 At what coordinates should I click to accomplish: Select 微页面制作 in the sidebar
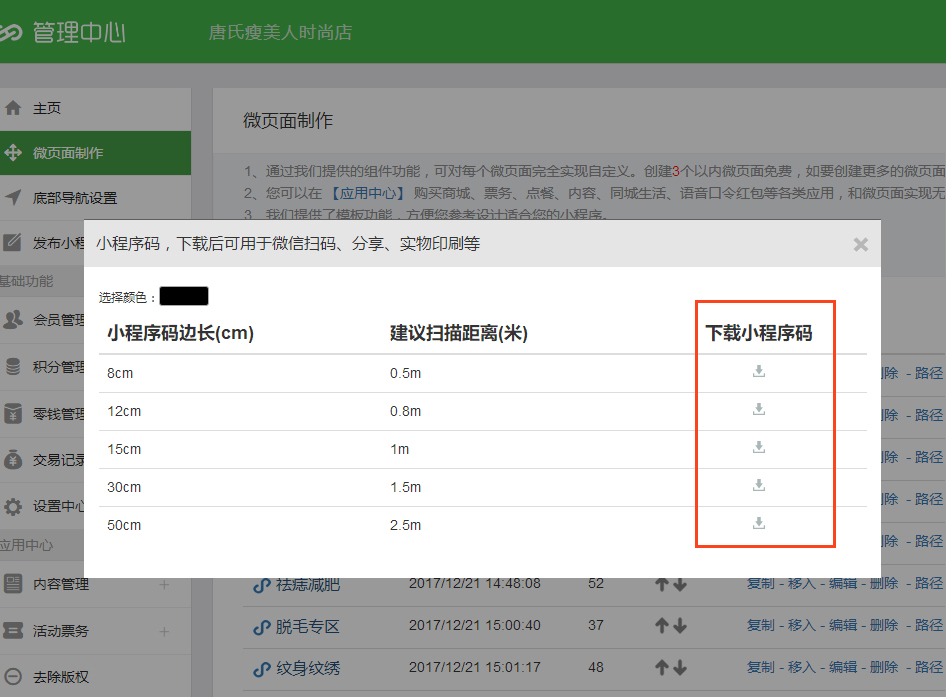coord(67,153)
